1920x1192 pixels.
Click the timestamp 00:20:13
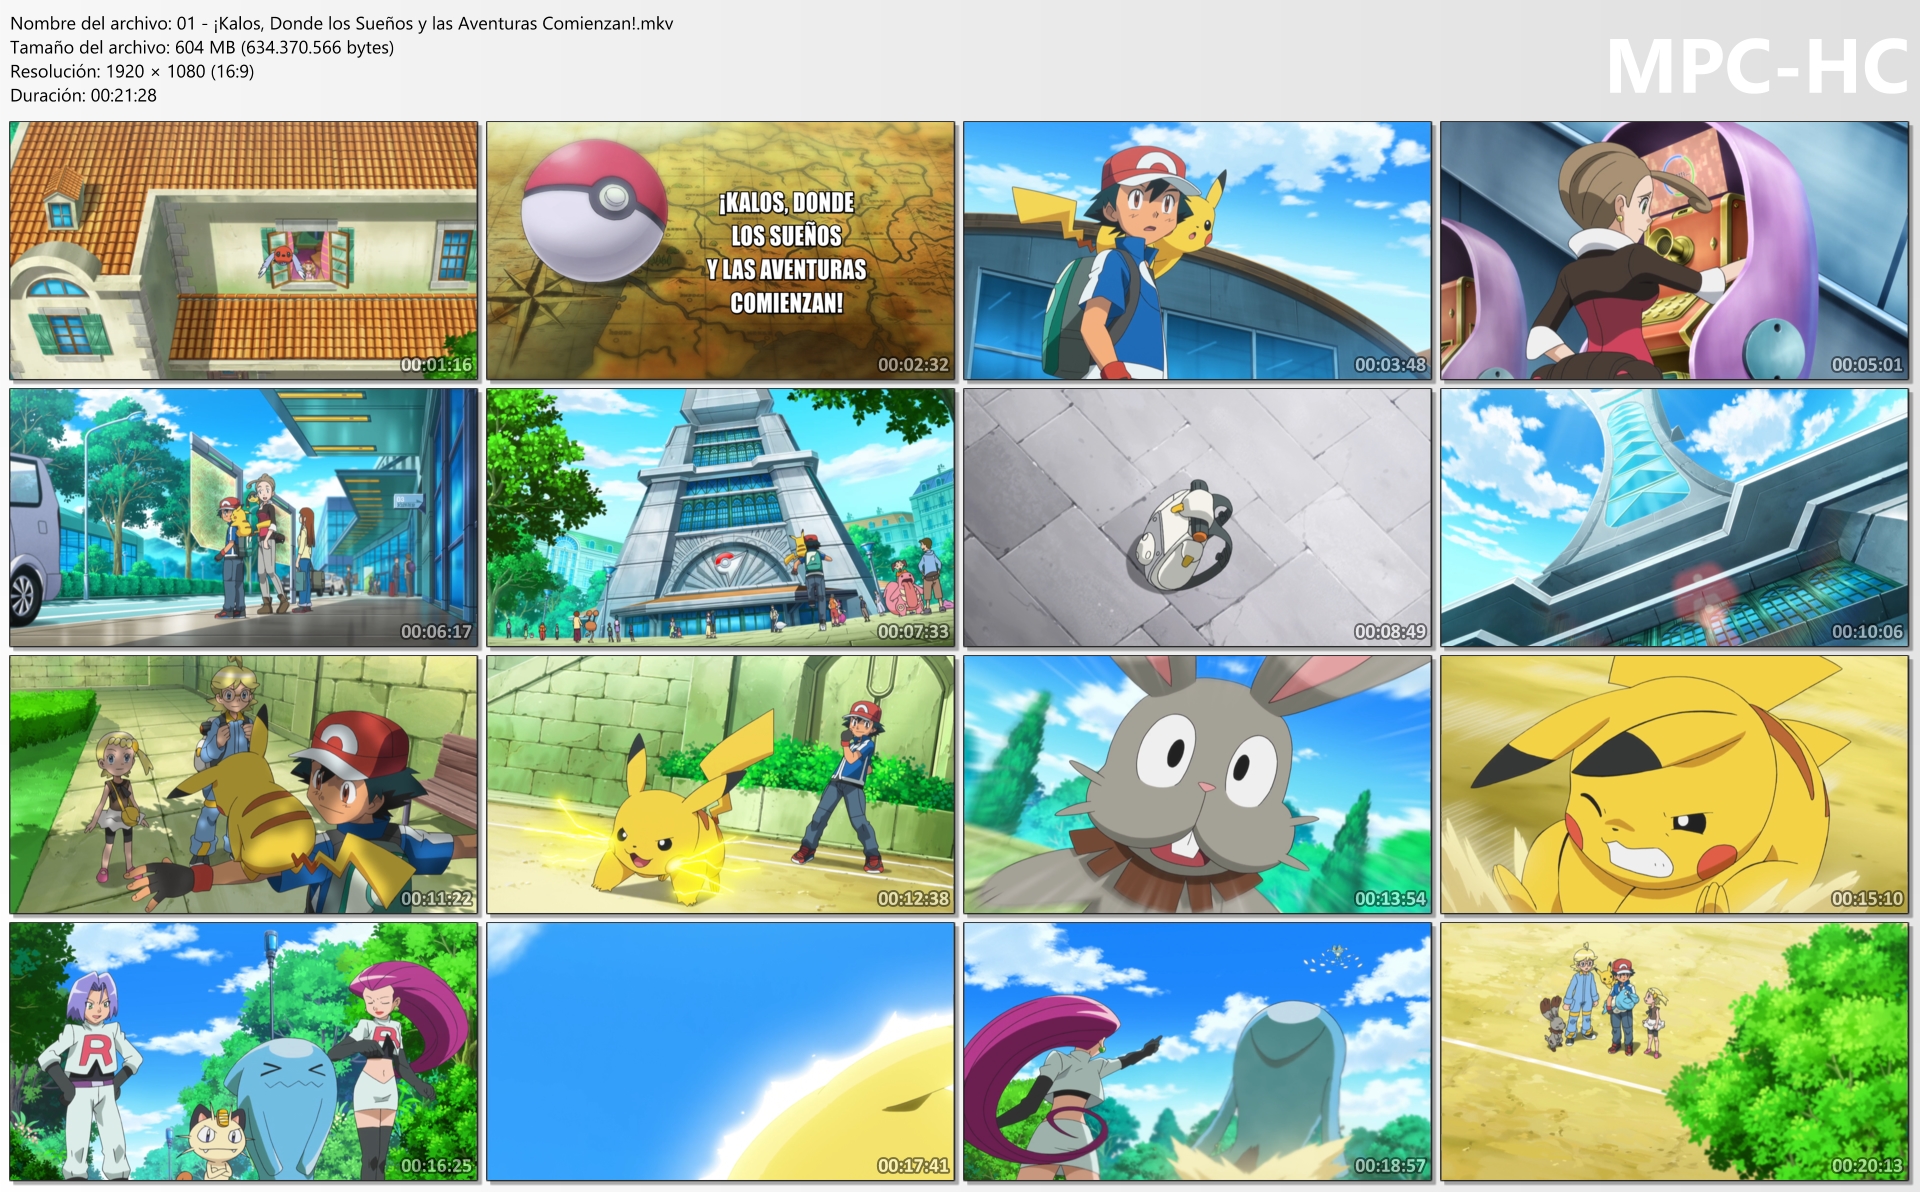coord(1867,1166)
